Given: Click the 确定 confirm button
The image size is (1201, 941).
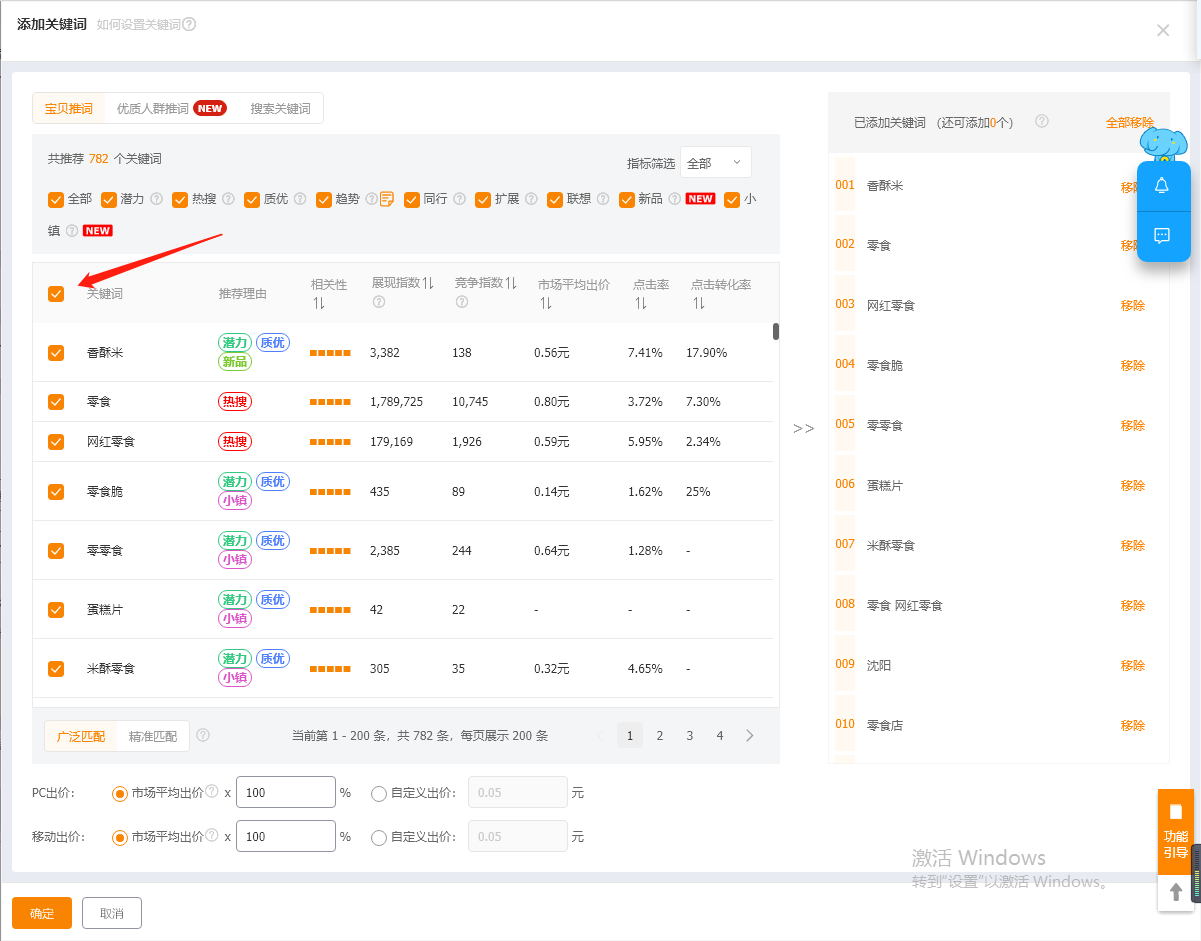Looking at the screenshot, I should [x=42, y=913].
